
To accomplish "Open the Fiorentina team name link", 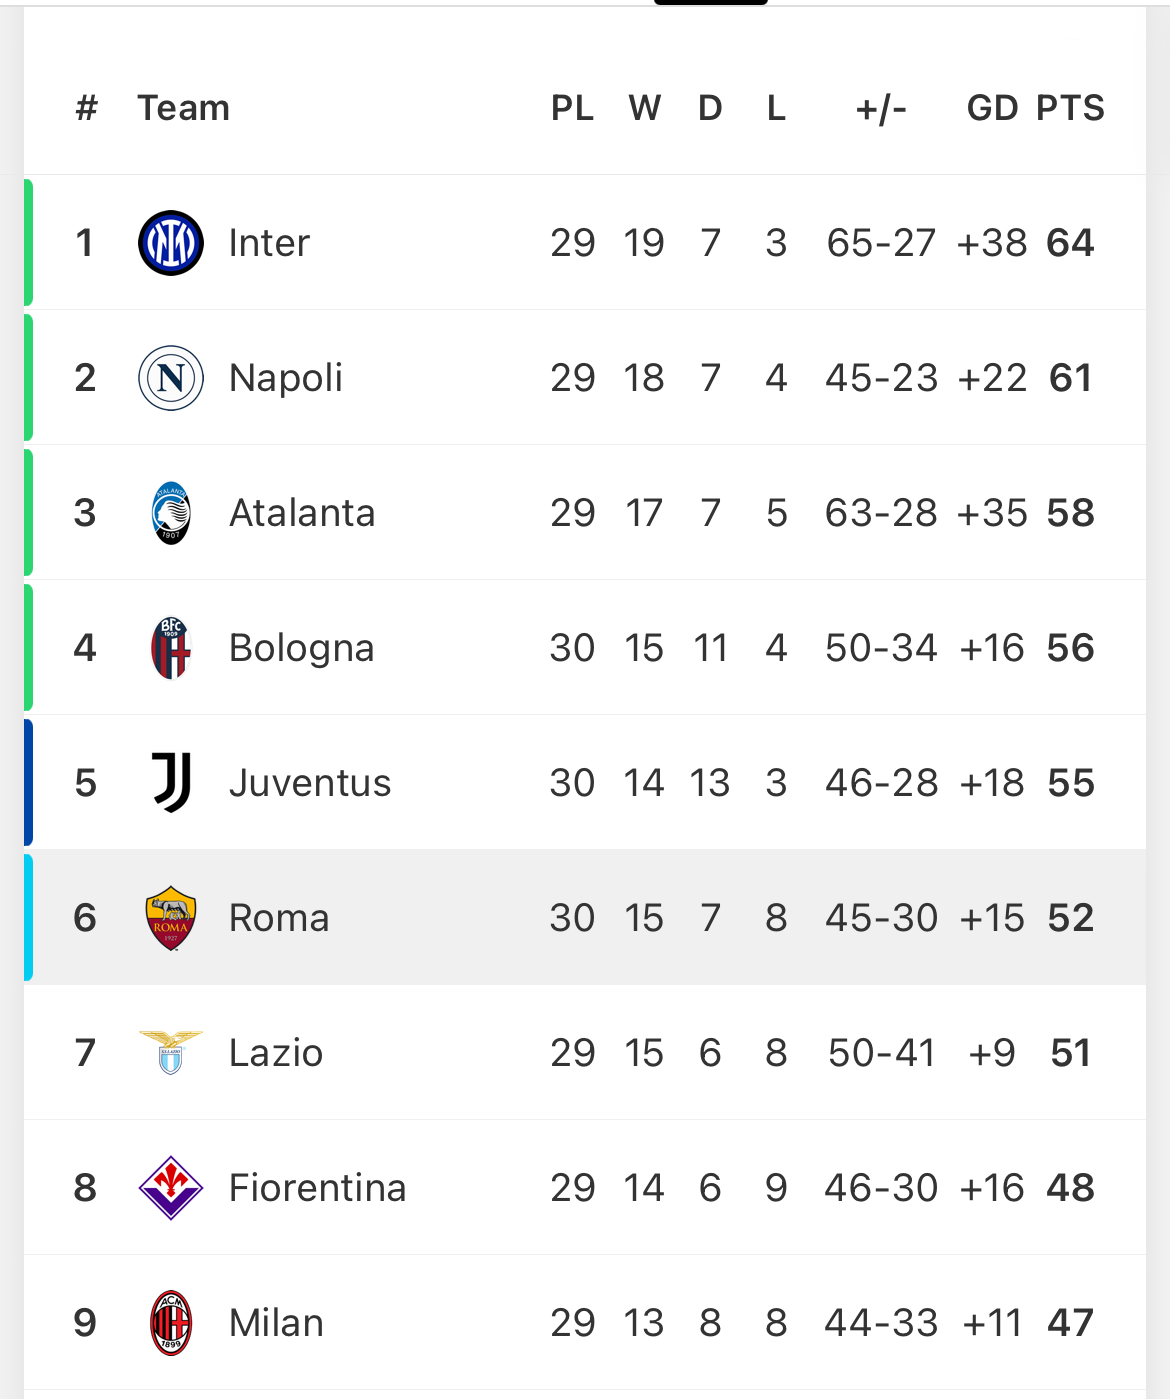I will (317, 1188).
